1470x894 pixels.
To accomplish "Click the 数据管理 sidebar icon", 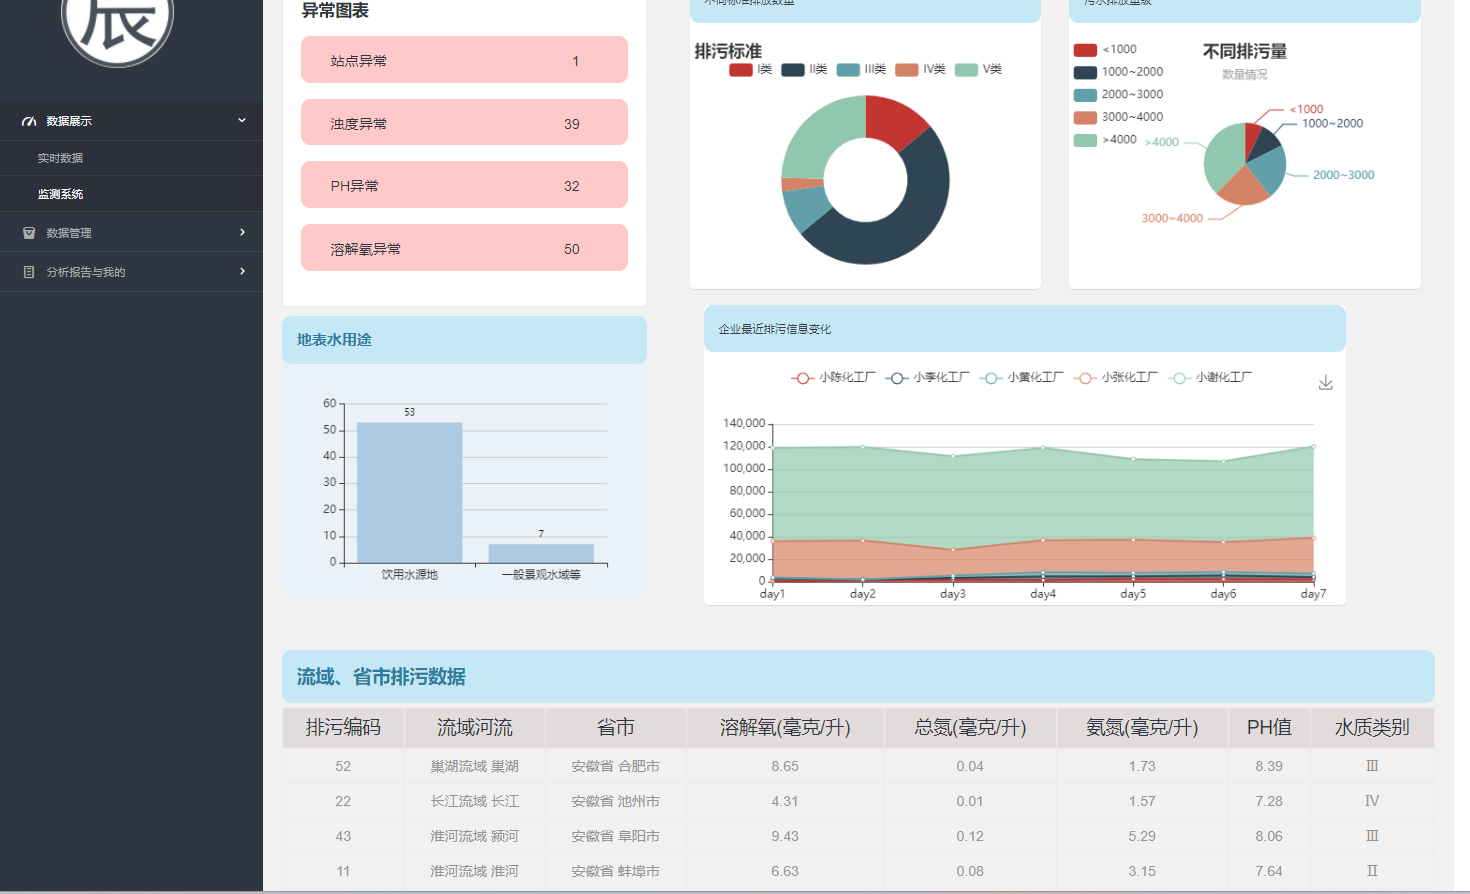I will point(29,233).
